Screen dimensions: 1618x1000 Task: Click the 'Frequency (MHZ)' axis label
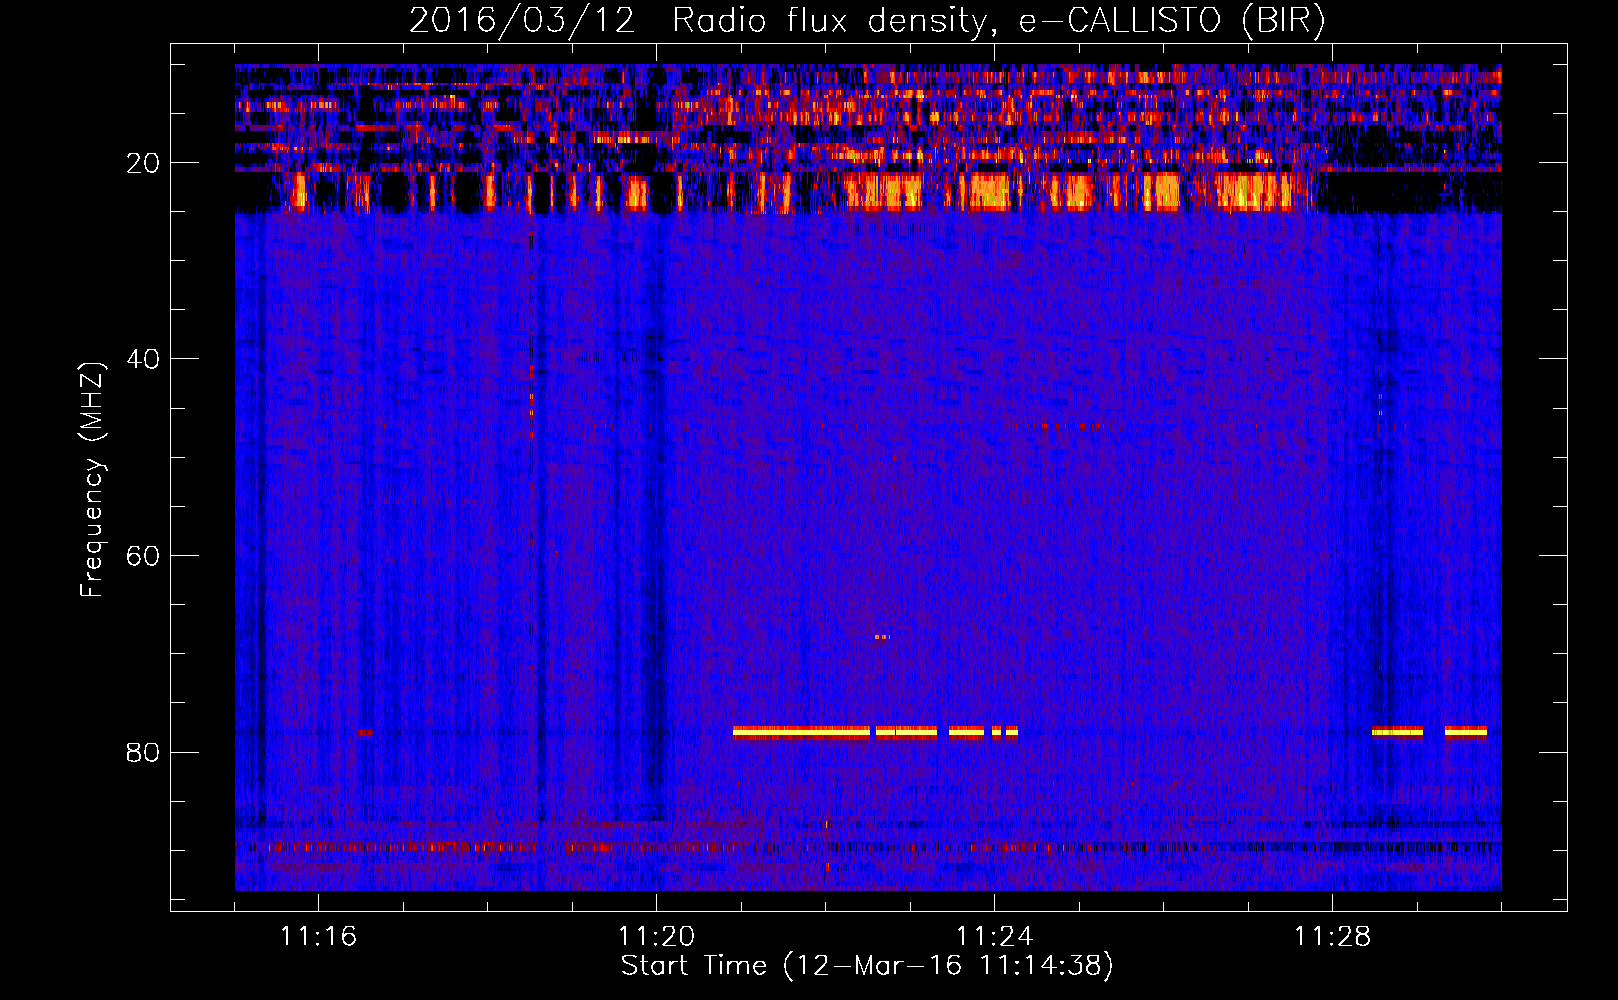[x=92, y=480]
